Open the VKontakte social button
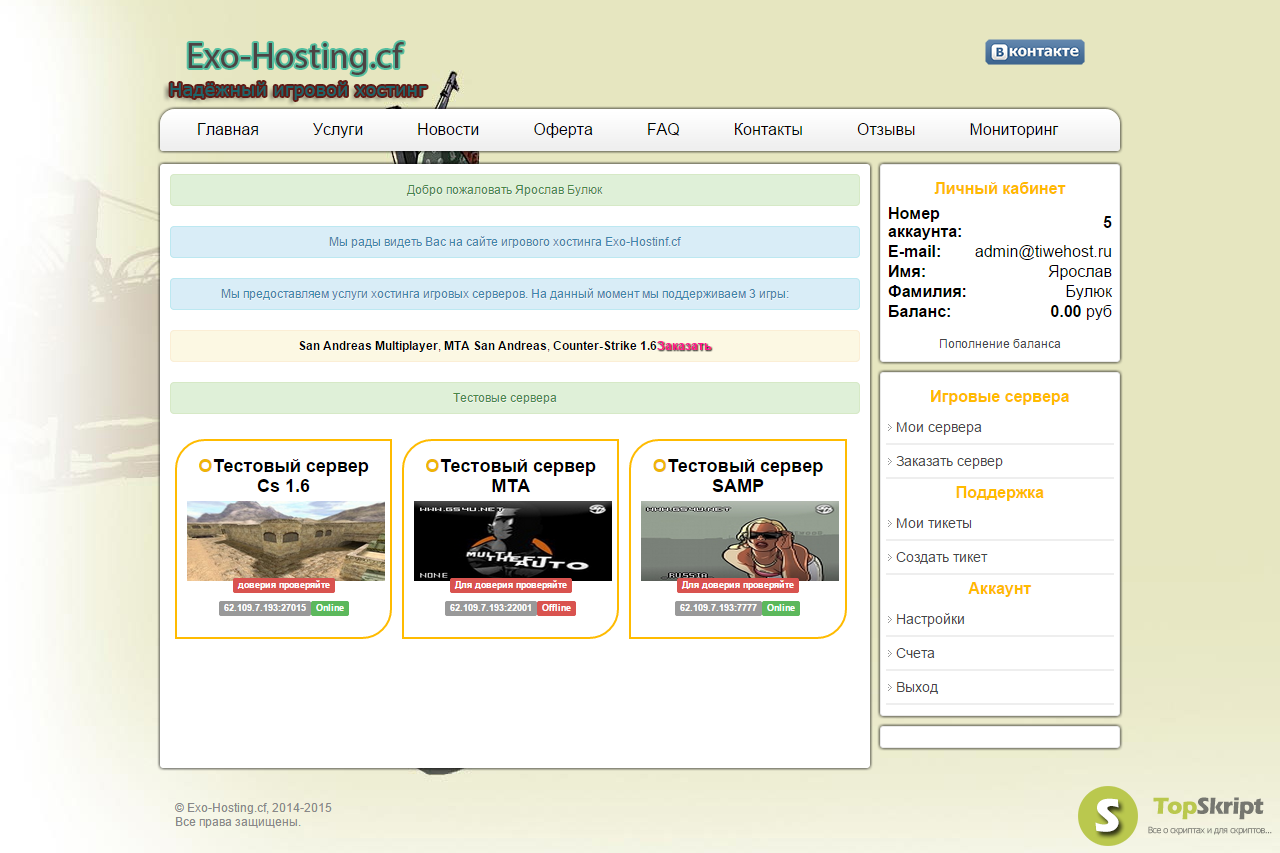Screen dimensions: 1280x853 (x=1034, y=52)
